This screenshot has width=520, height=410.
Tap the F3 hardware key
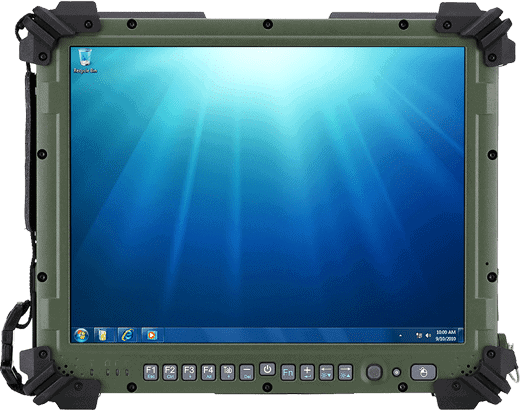point(189,372)
